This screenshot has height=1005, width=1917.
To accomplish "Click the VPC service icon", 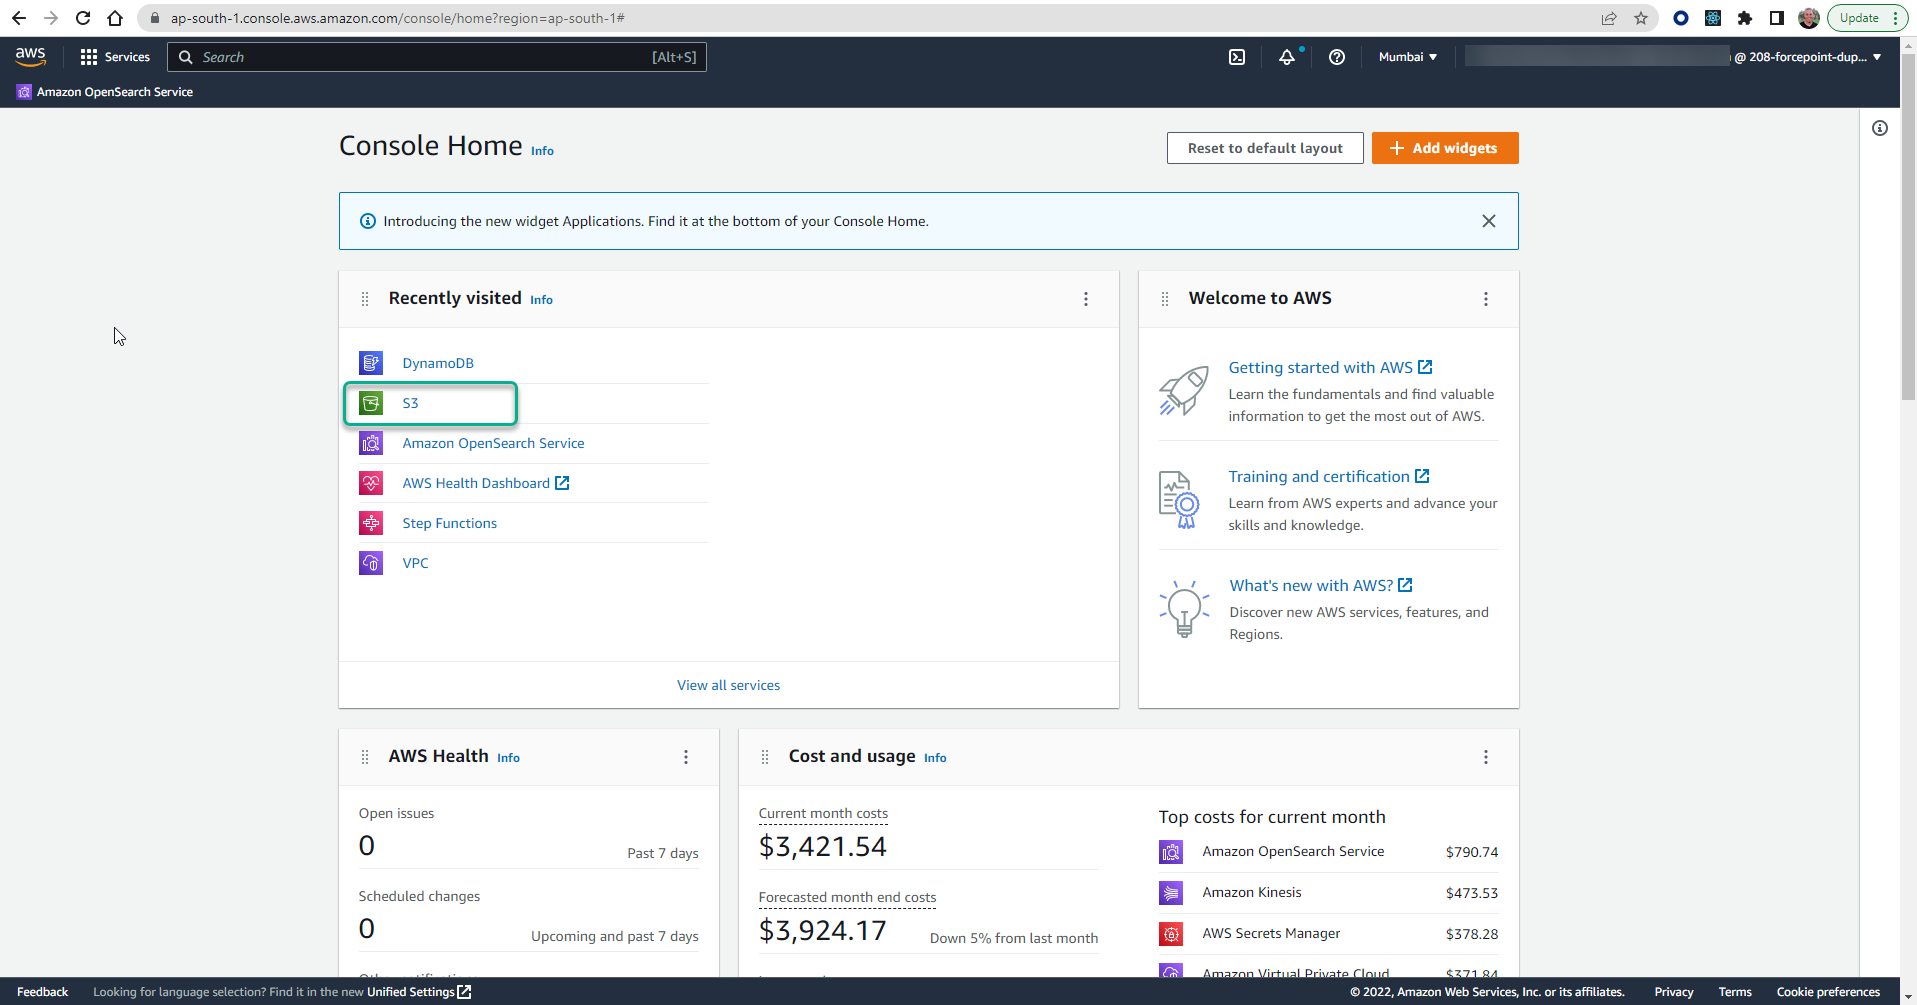I will point(370,562).
